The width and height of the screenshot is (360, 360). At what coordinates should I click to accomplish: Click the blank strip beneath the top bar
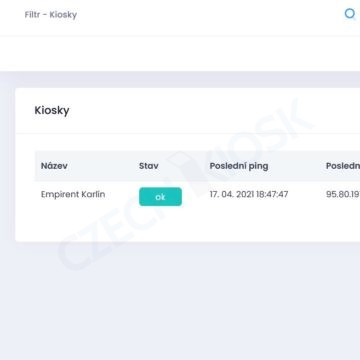pos(180,53)
